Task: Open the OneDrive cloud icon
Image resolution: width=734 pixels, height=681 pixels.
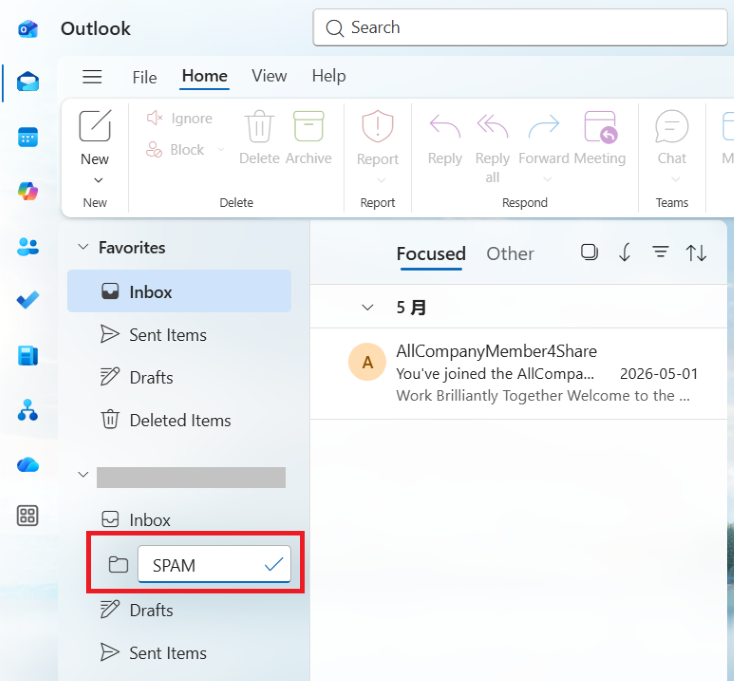Action: tap(28, 465)
